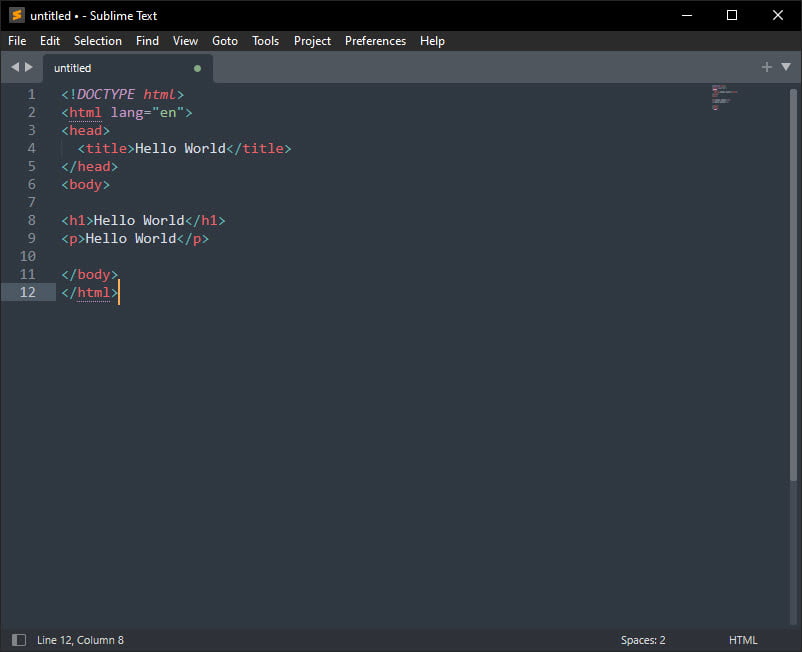Screen dimensions: 802x652
Task: Add a new tab with plus icon
Action: pyautogui.click(x=766, y=67)
